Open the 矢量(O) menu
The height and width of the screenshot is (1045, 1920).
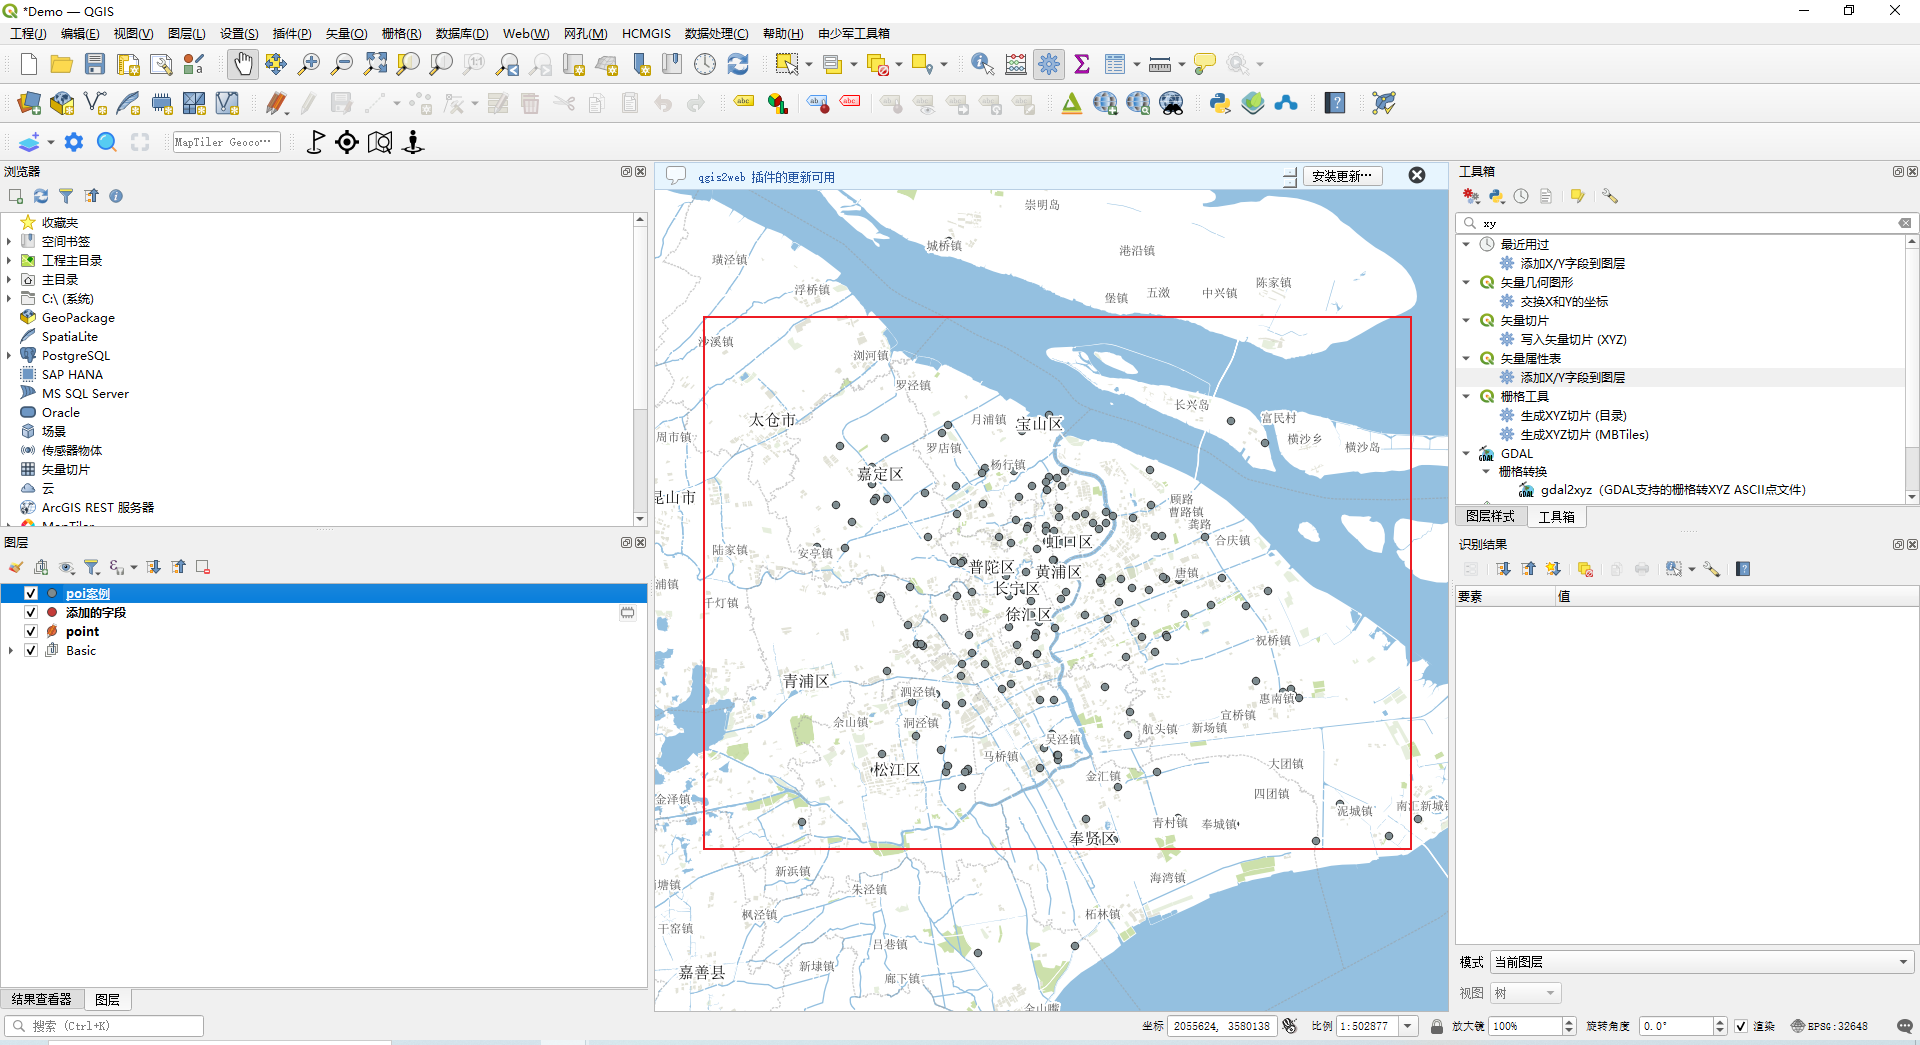346,34
